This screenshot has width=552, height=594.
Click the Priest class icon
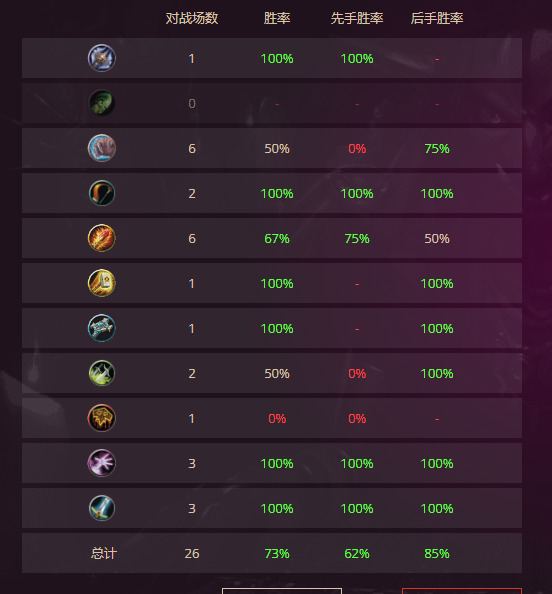[x=102, y=328]
